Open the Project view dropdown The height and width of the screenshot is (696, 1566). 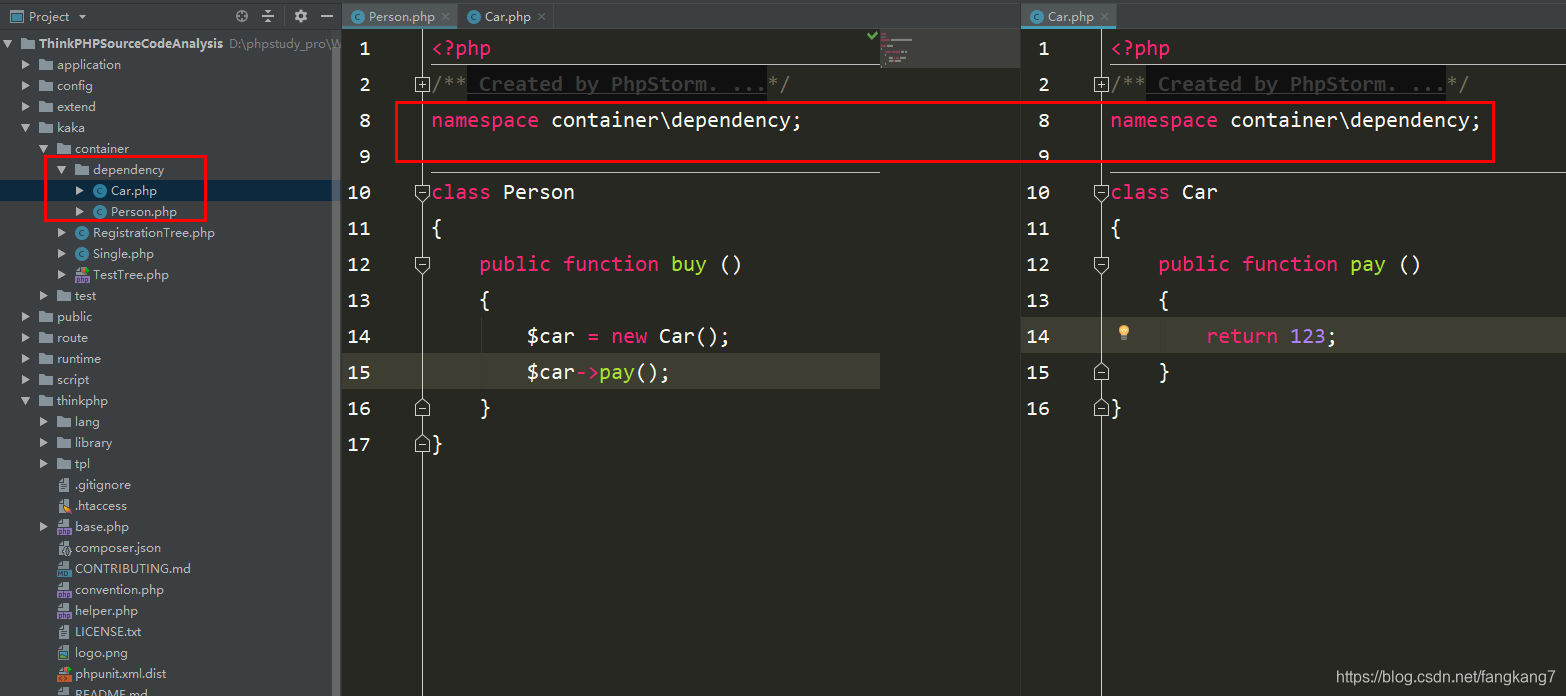82,17
